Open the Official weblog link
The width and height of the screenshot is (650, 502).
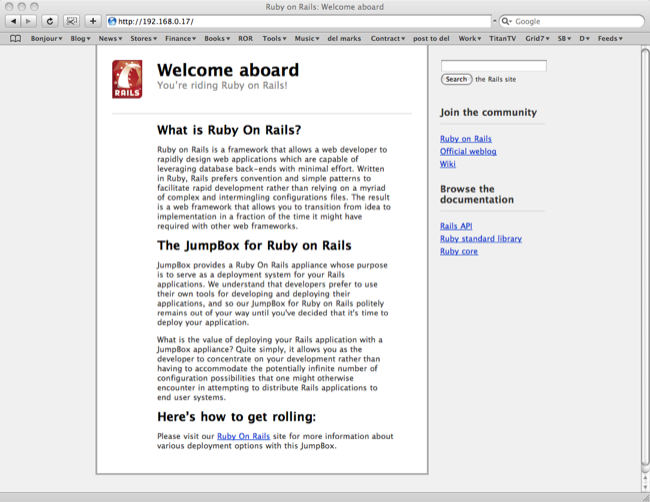click(x=468, y=151)
